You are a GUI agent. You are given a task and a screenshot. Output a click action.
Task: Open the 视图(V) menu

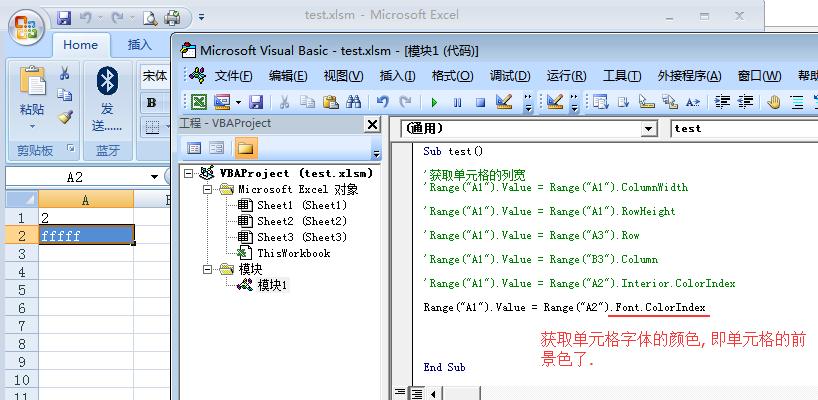pyautogui.click(x=343, y=76)
